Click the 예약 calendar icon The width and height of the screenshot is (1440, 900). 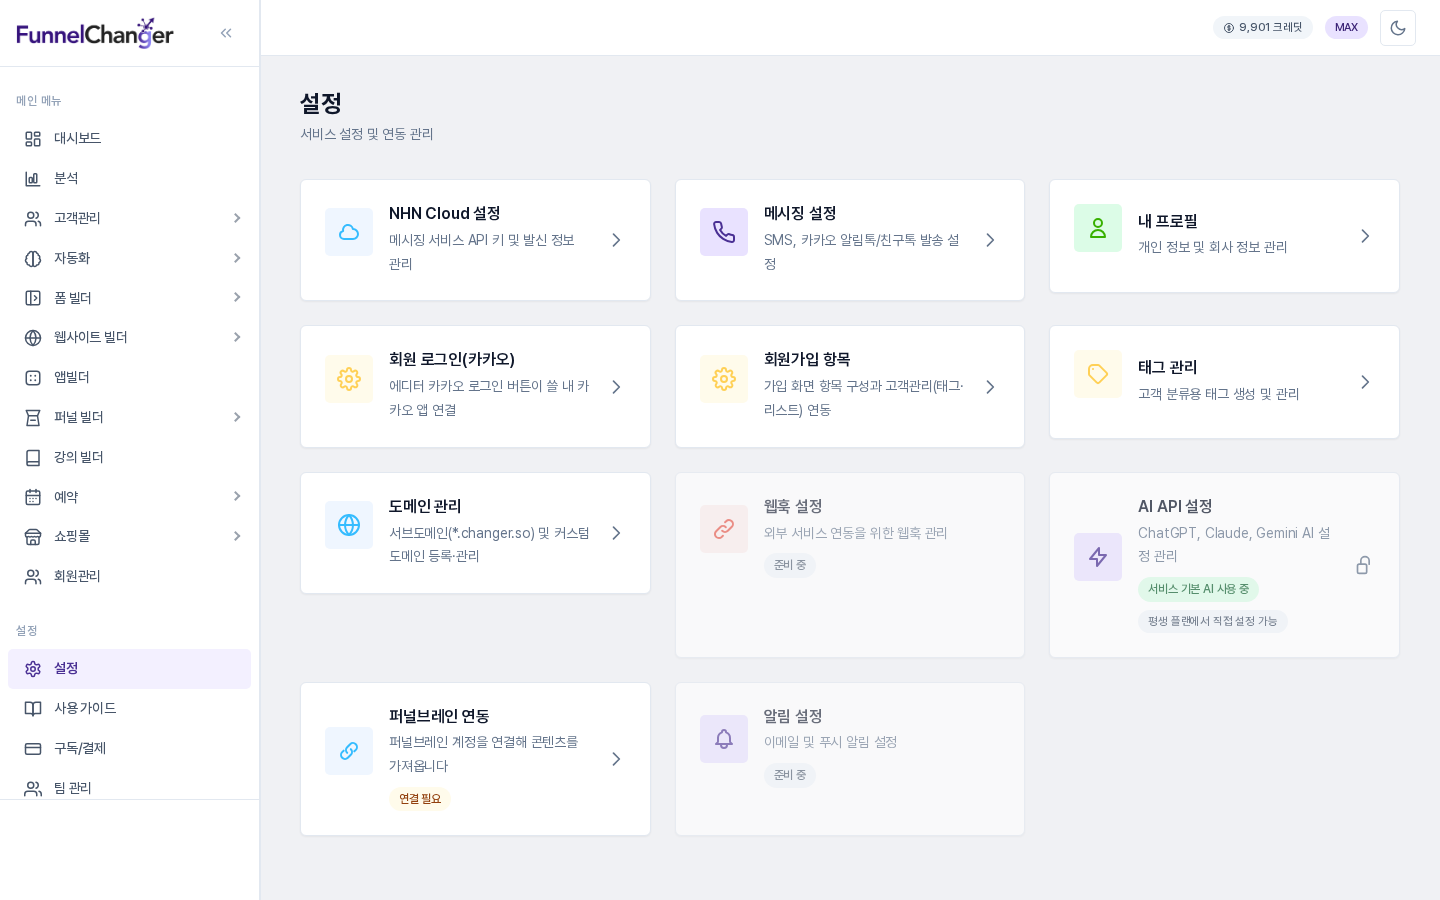tap(33, 497)
